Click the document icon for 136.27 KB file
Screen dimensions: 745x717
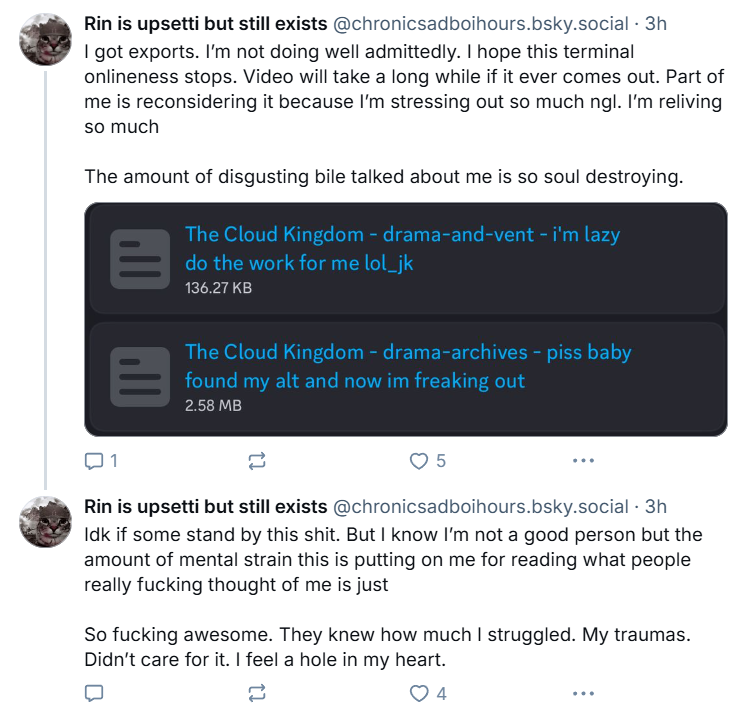click(140, 259)
